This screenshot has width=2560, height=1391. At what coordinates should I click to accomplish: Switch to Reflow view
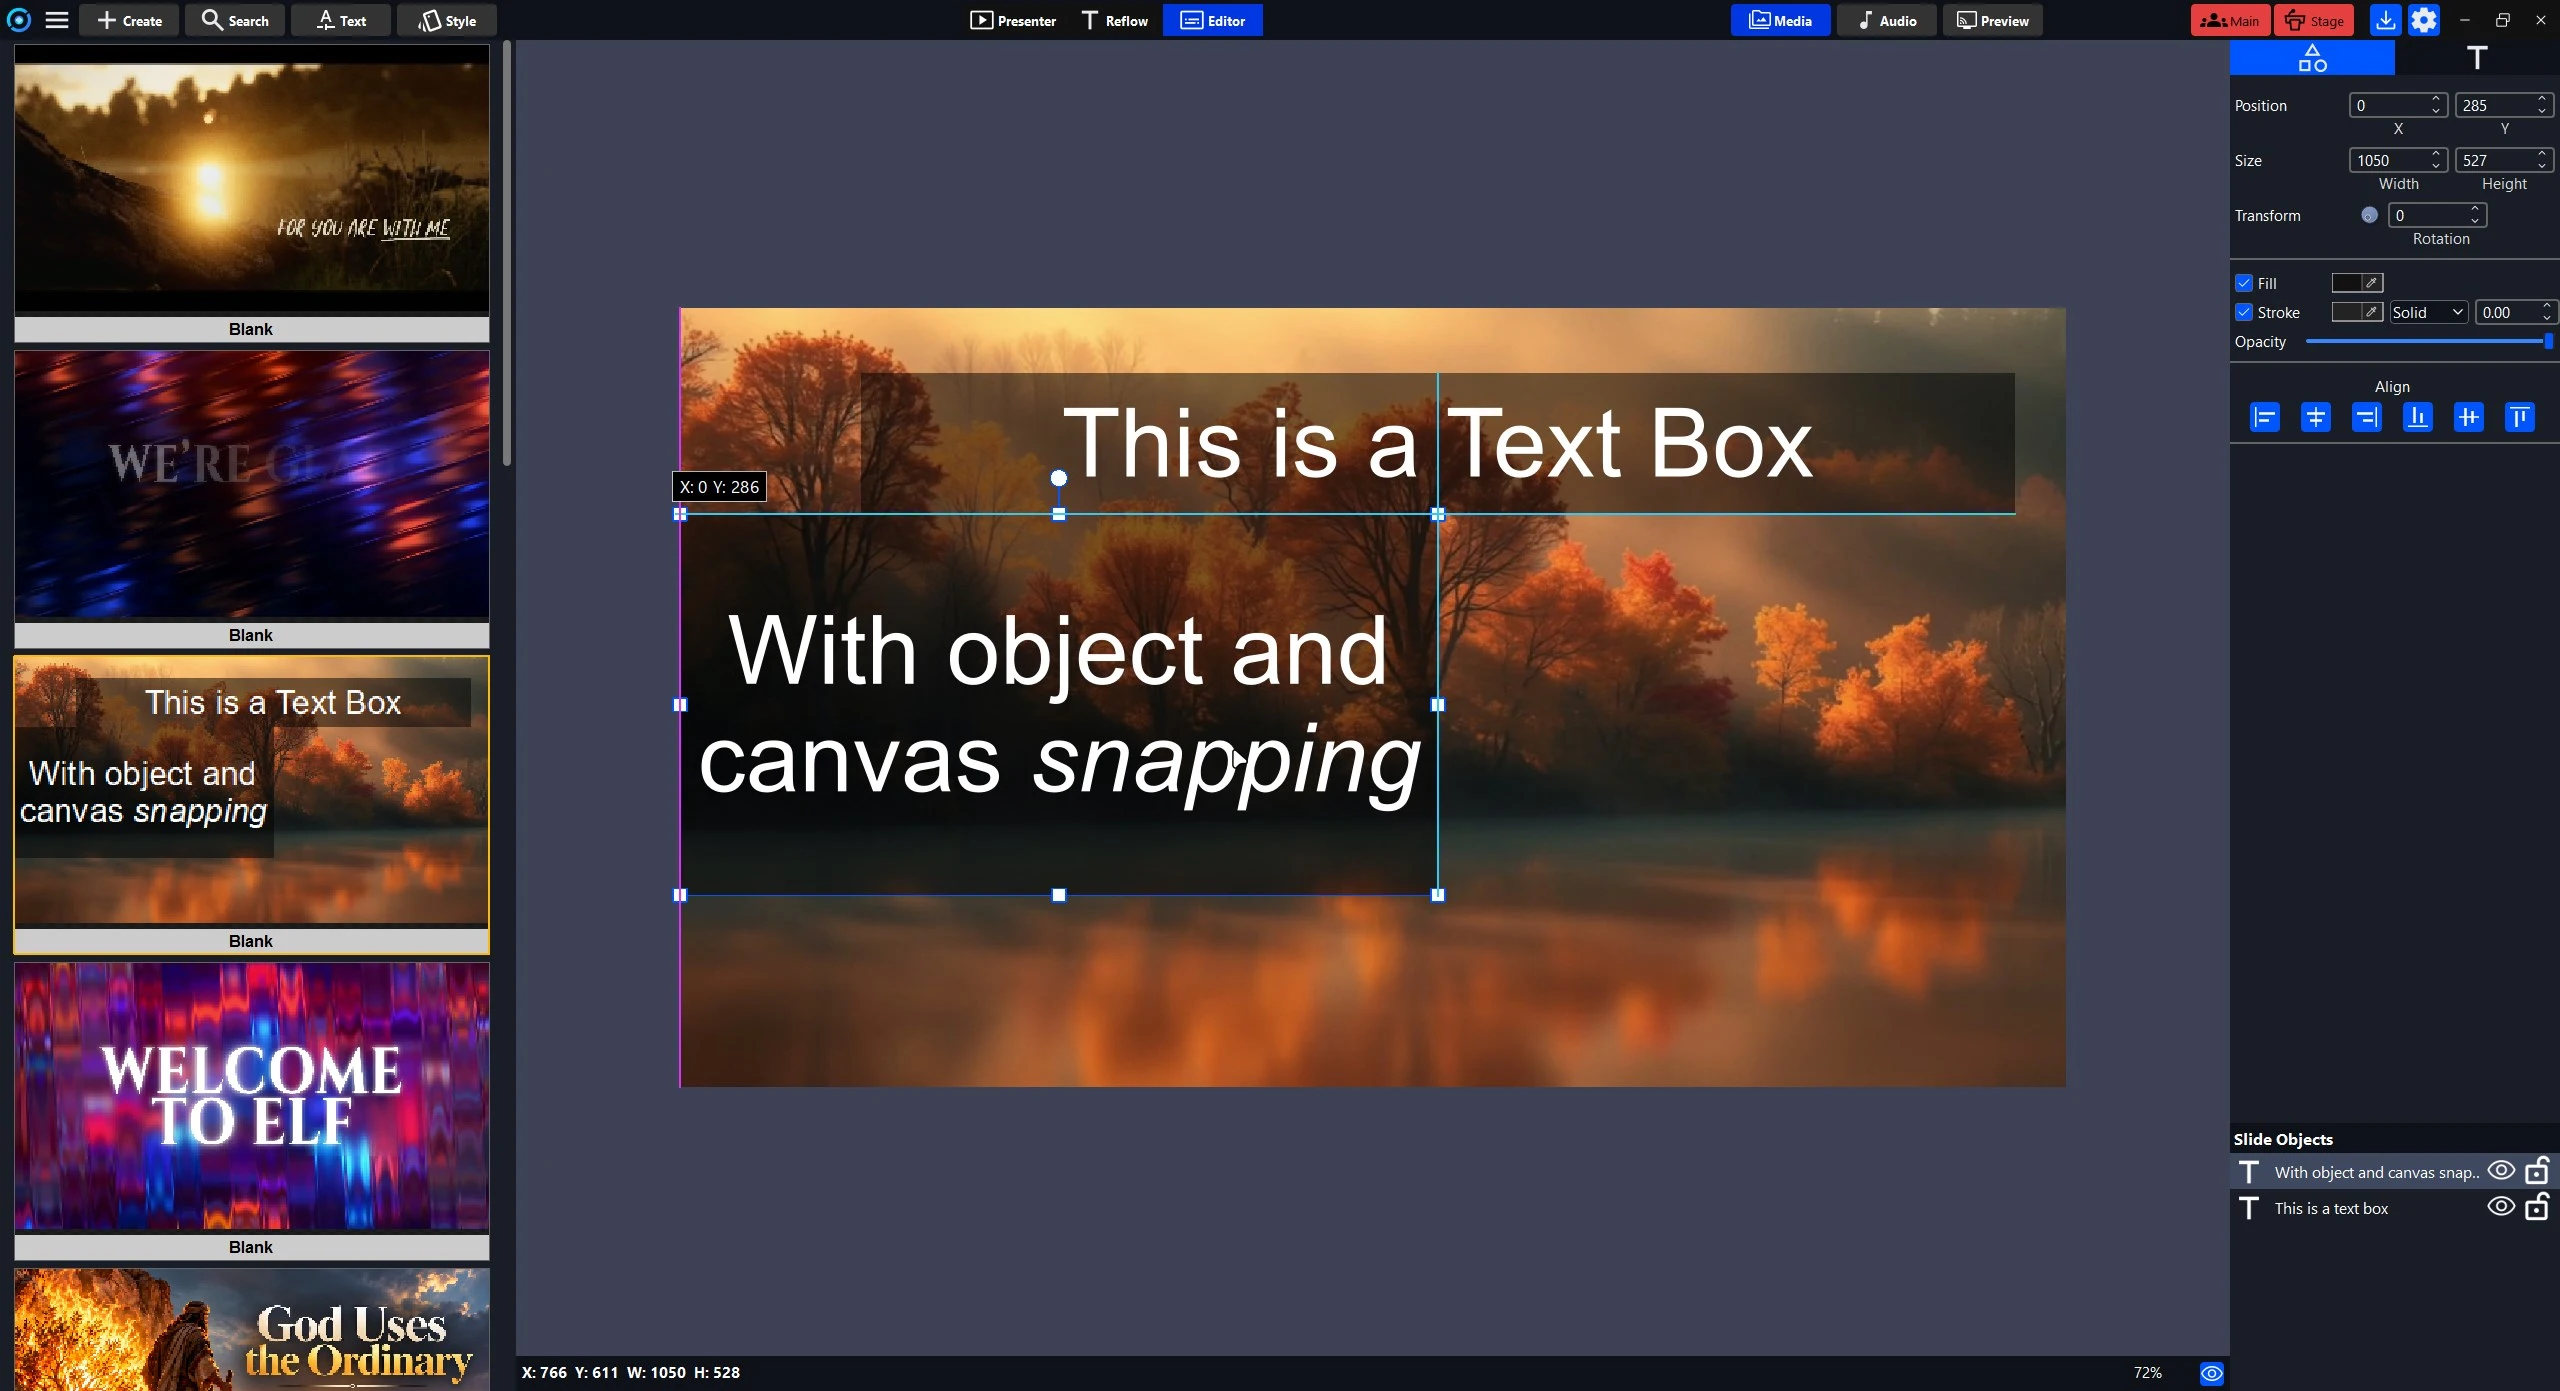[1114, 20]
